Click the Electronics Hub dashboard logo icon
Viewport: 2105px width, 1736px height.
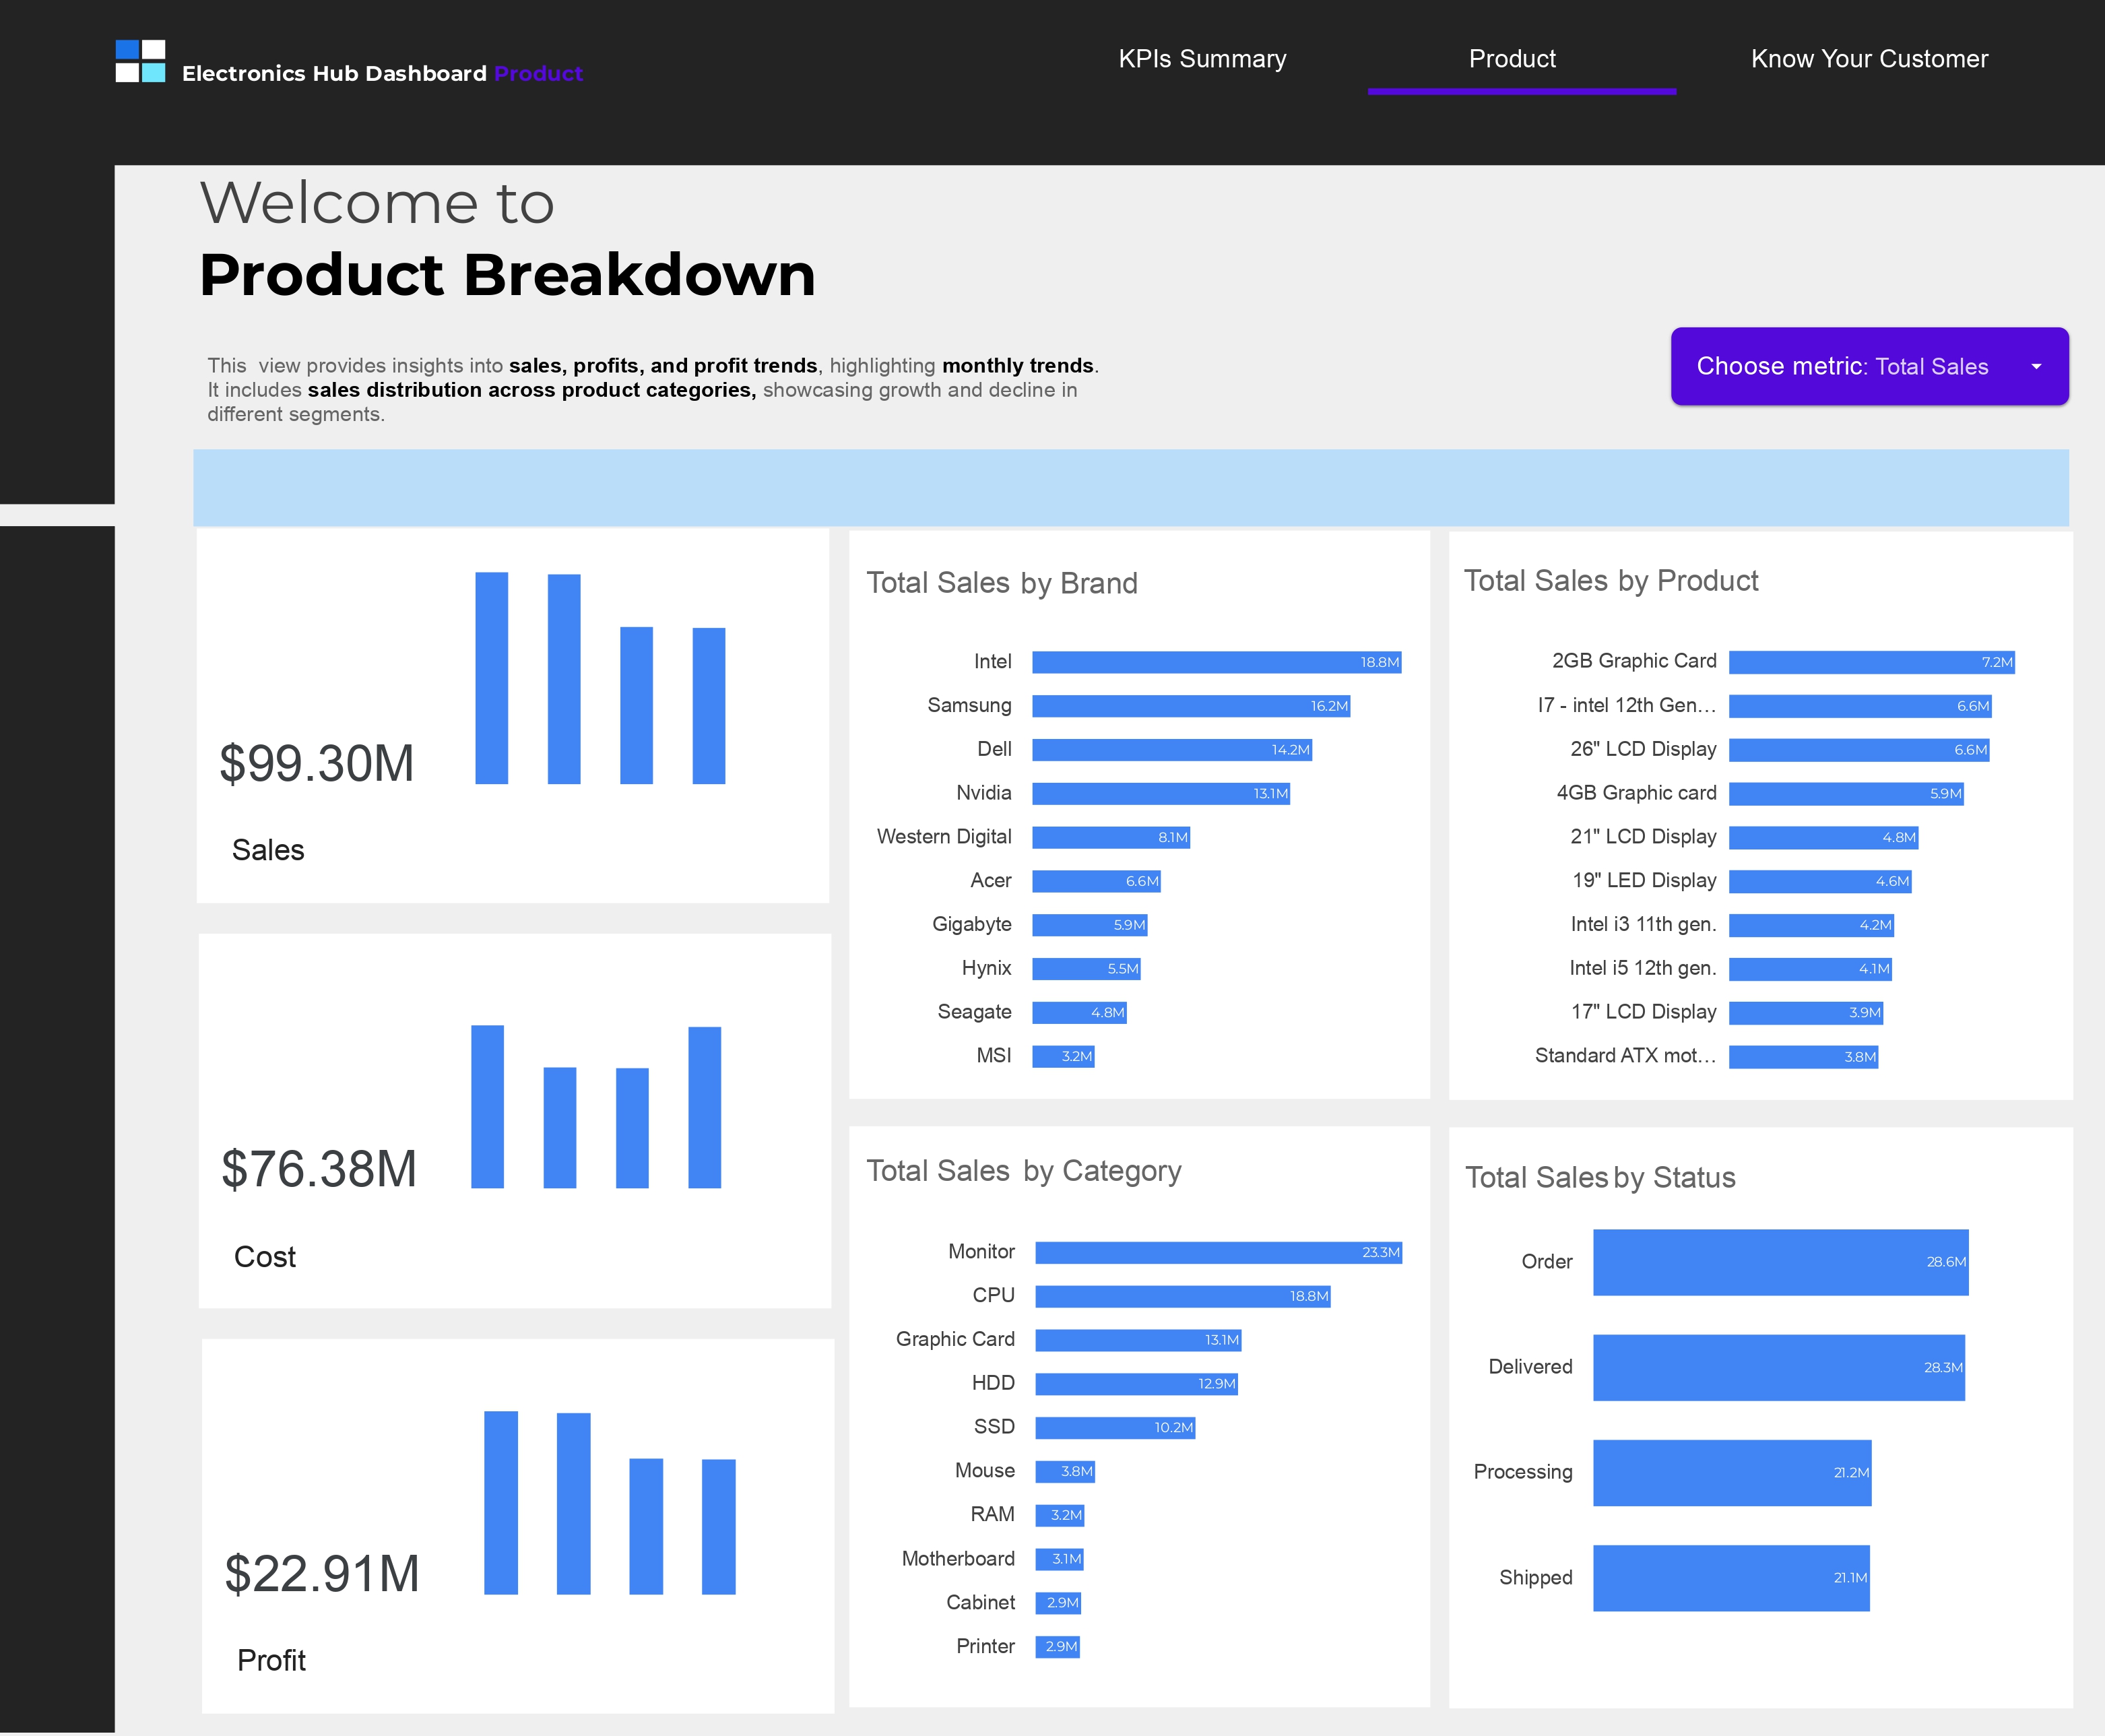(x=140, y=61)
